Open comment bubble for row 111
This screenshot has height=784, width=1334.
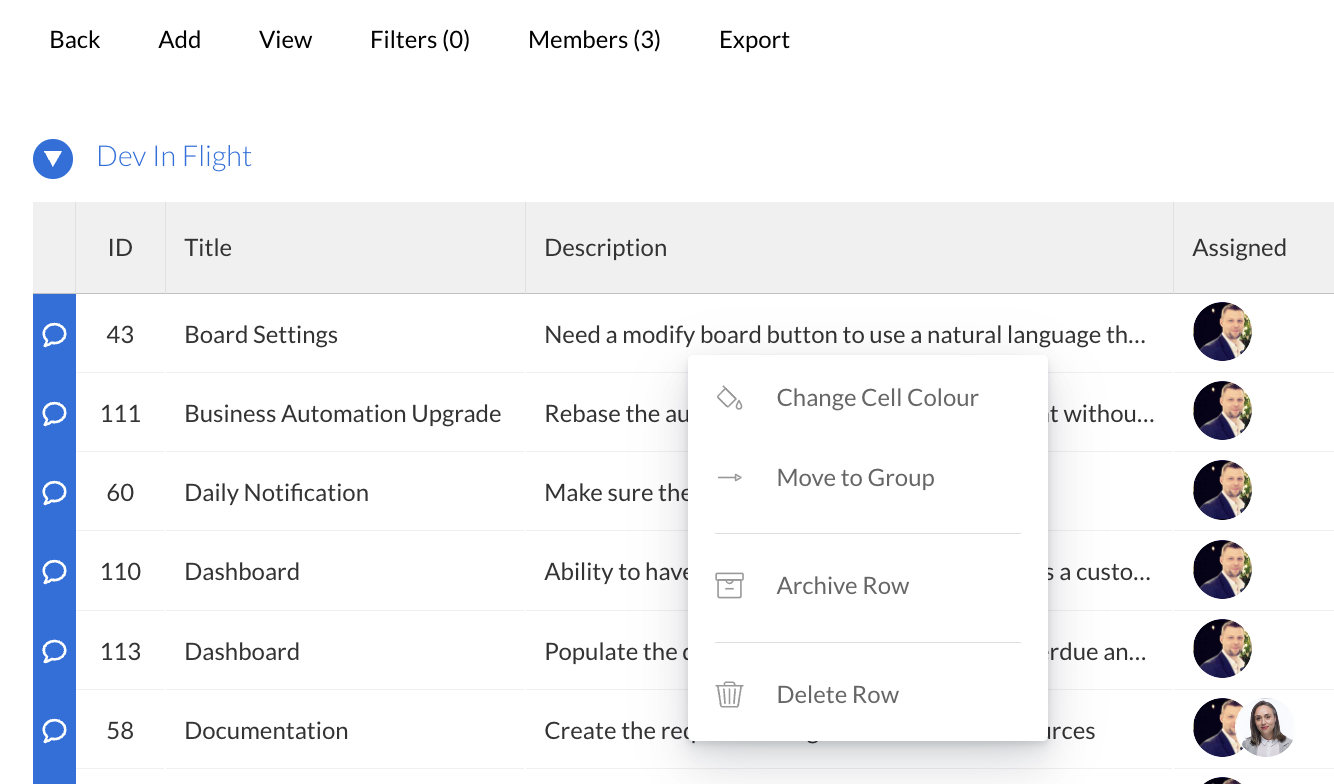pos(54,413)
